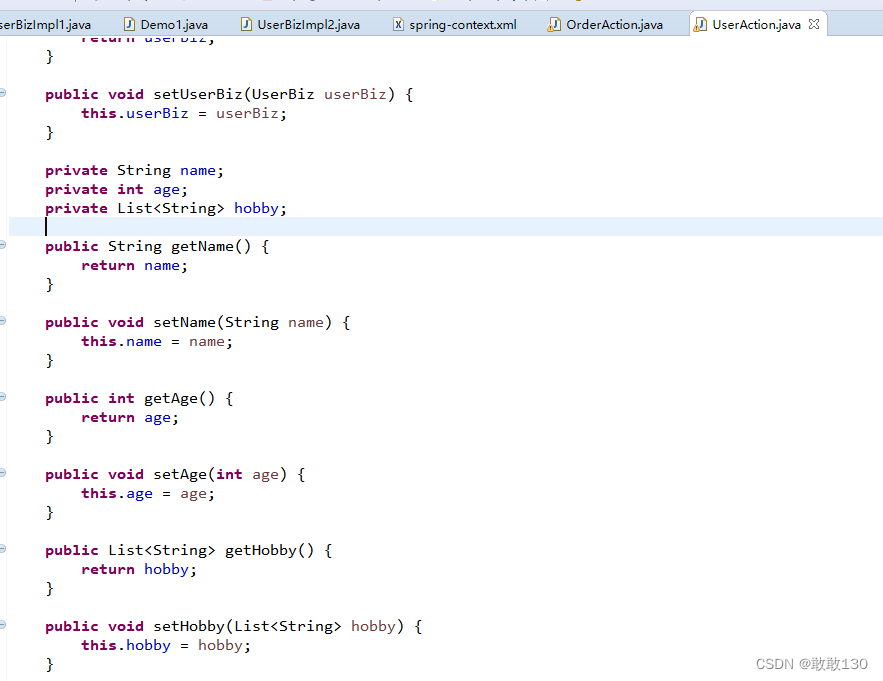Click the 'return hobby;' statement

pos(139,569)
